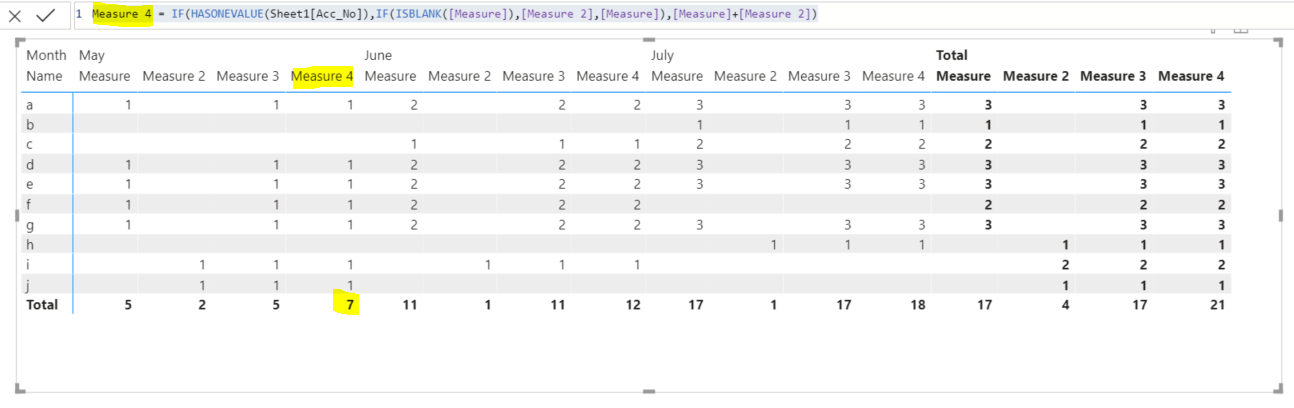
Task: Click the bold Measure 3 header under Total
Action: coord(1113,76)
